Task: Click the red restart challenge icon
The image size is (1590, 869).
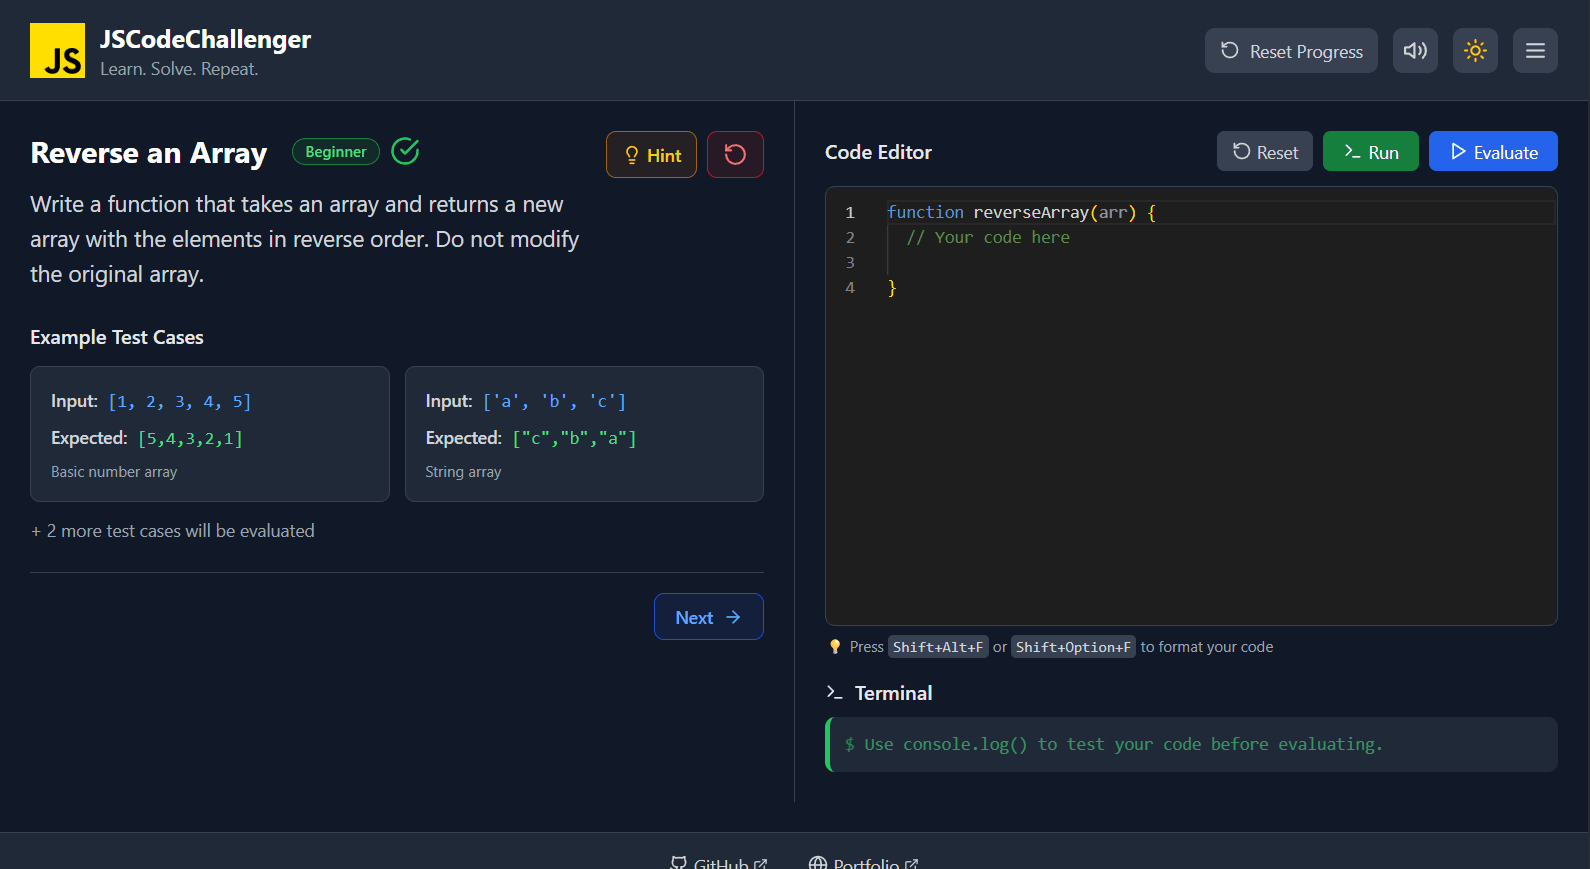Action: pyautogui.click(x=735, y=155)
